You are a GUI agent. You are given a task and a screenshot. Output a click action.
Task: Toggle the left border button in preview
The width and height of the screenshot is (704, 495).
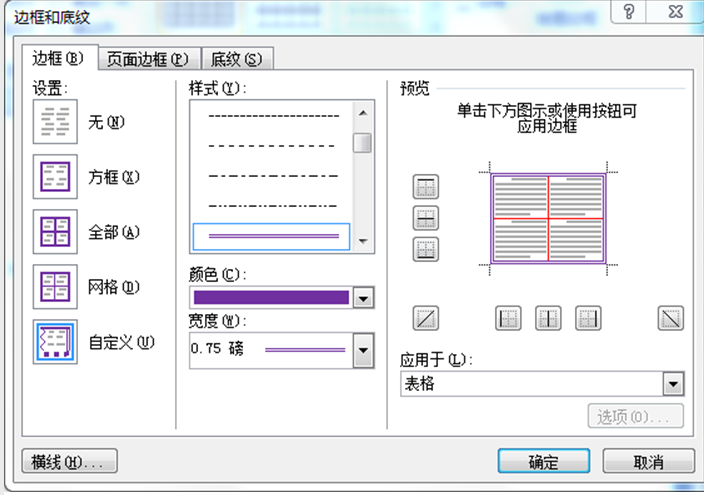509,319
